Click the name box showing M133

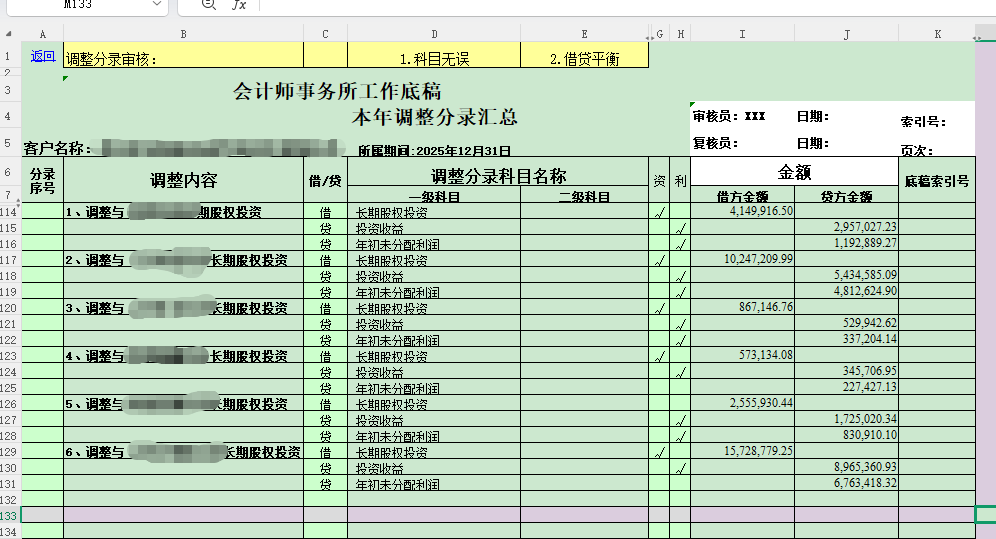click(80, 5)
